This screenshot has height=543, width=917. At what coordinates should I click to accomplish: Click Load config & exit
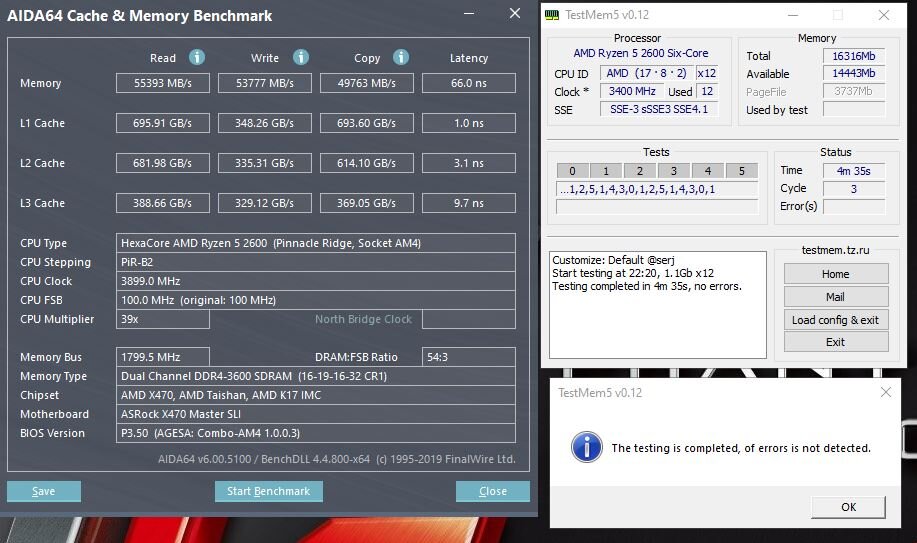point(836,319)
